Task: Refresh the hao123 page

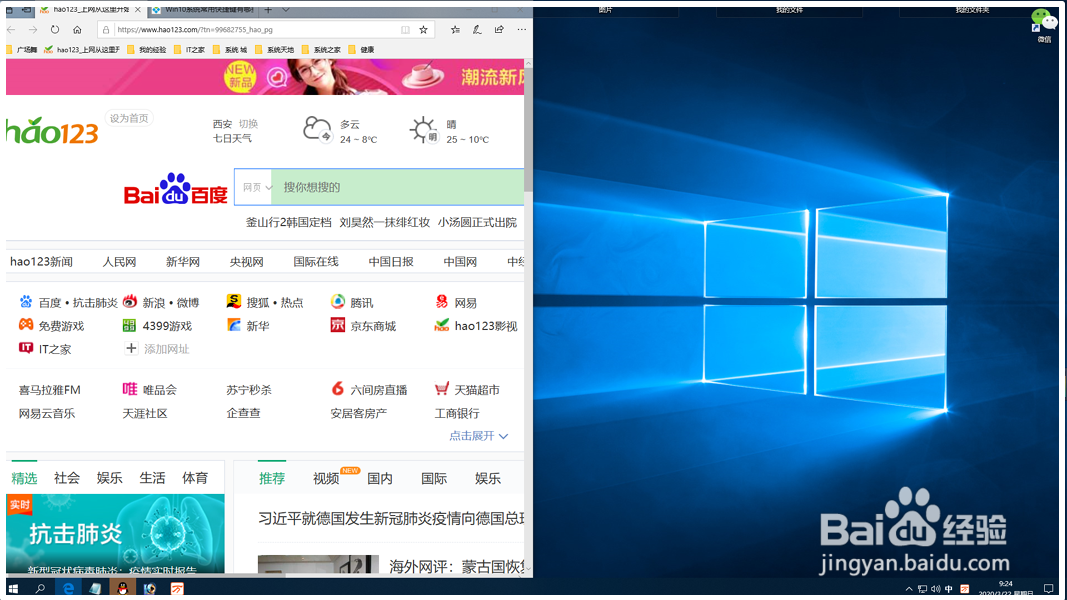Action: click(55, 30)
